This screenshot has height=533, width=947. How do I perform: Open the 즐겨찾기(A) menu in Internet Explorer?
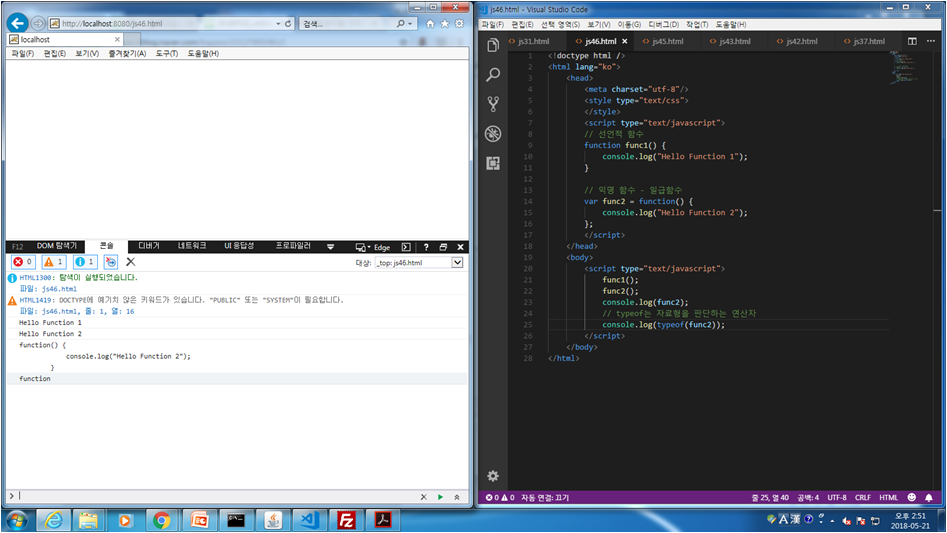(x=127, y=53)
